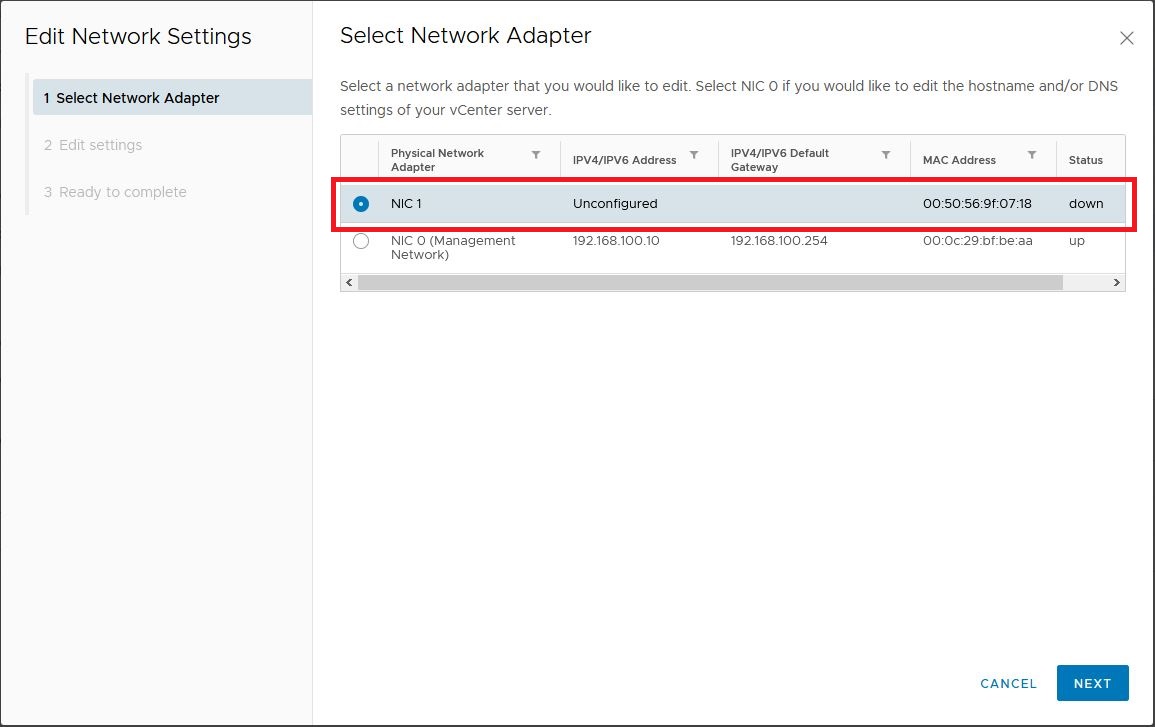Click the down status cell
The height and width of the screenshot is (727, 1155).
click(x=1086, y=204)
